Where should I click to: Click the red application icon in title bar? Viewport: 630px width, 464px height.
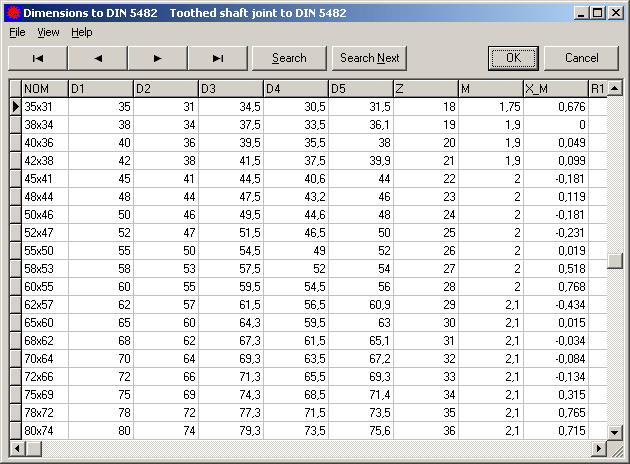coord(11,13)
